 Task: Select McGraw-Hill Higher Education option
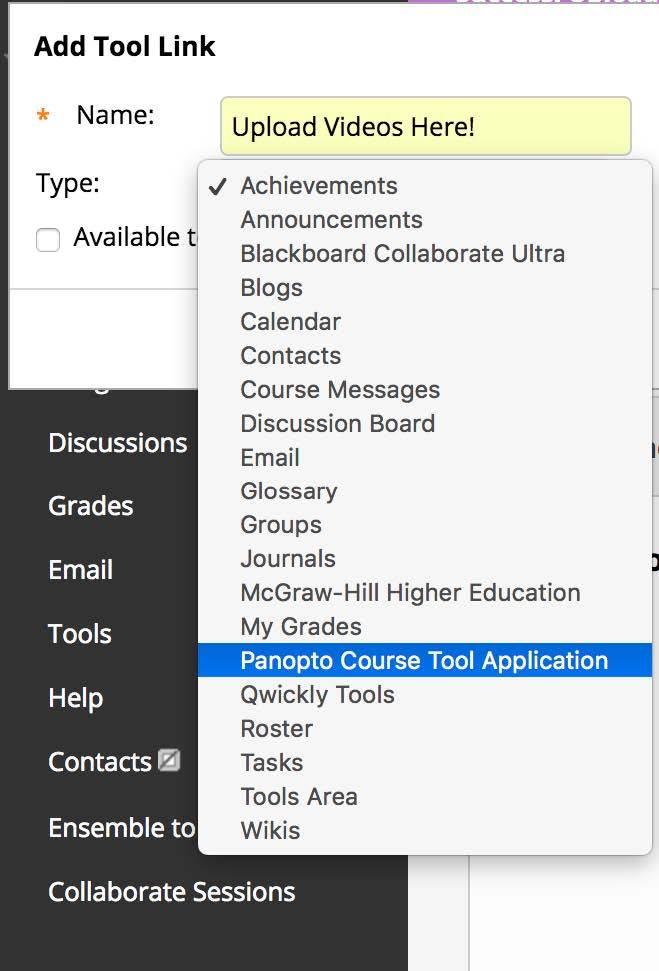tap(410, 592)
